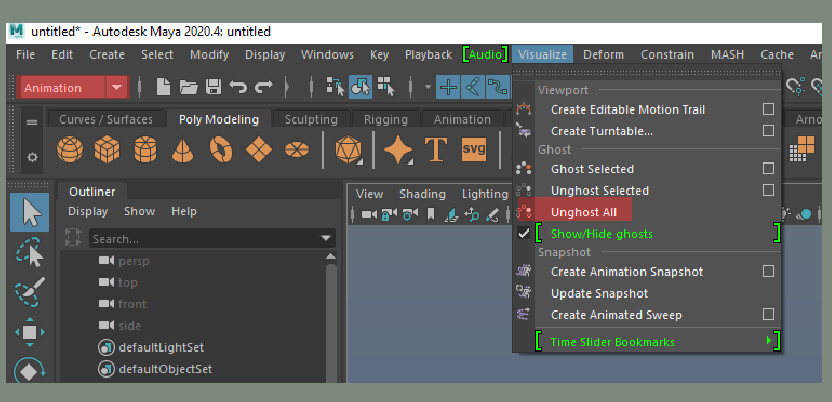The width and height of the screenshot is (832, 402).
Task: Toggle the Show/Hide ghosts checkmark item
Action: (647, 234)
